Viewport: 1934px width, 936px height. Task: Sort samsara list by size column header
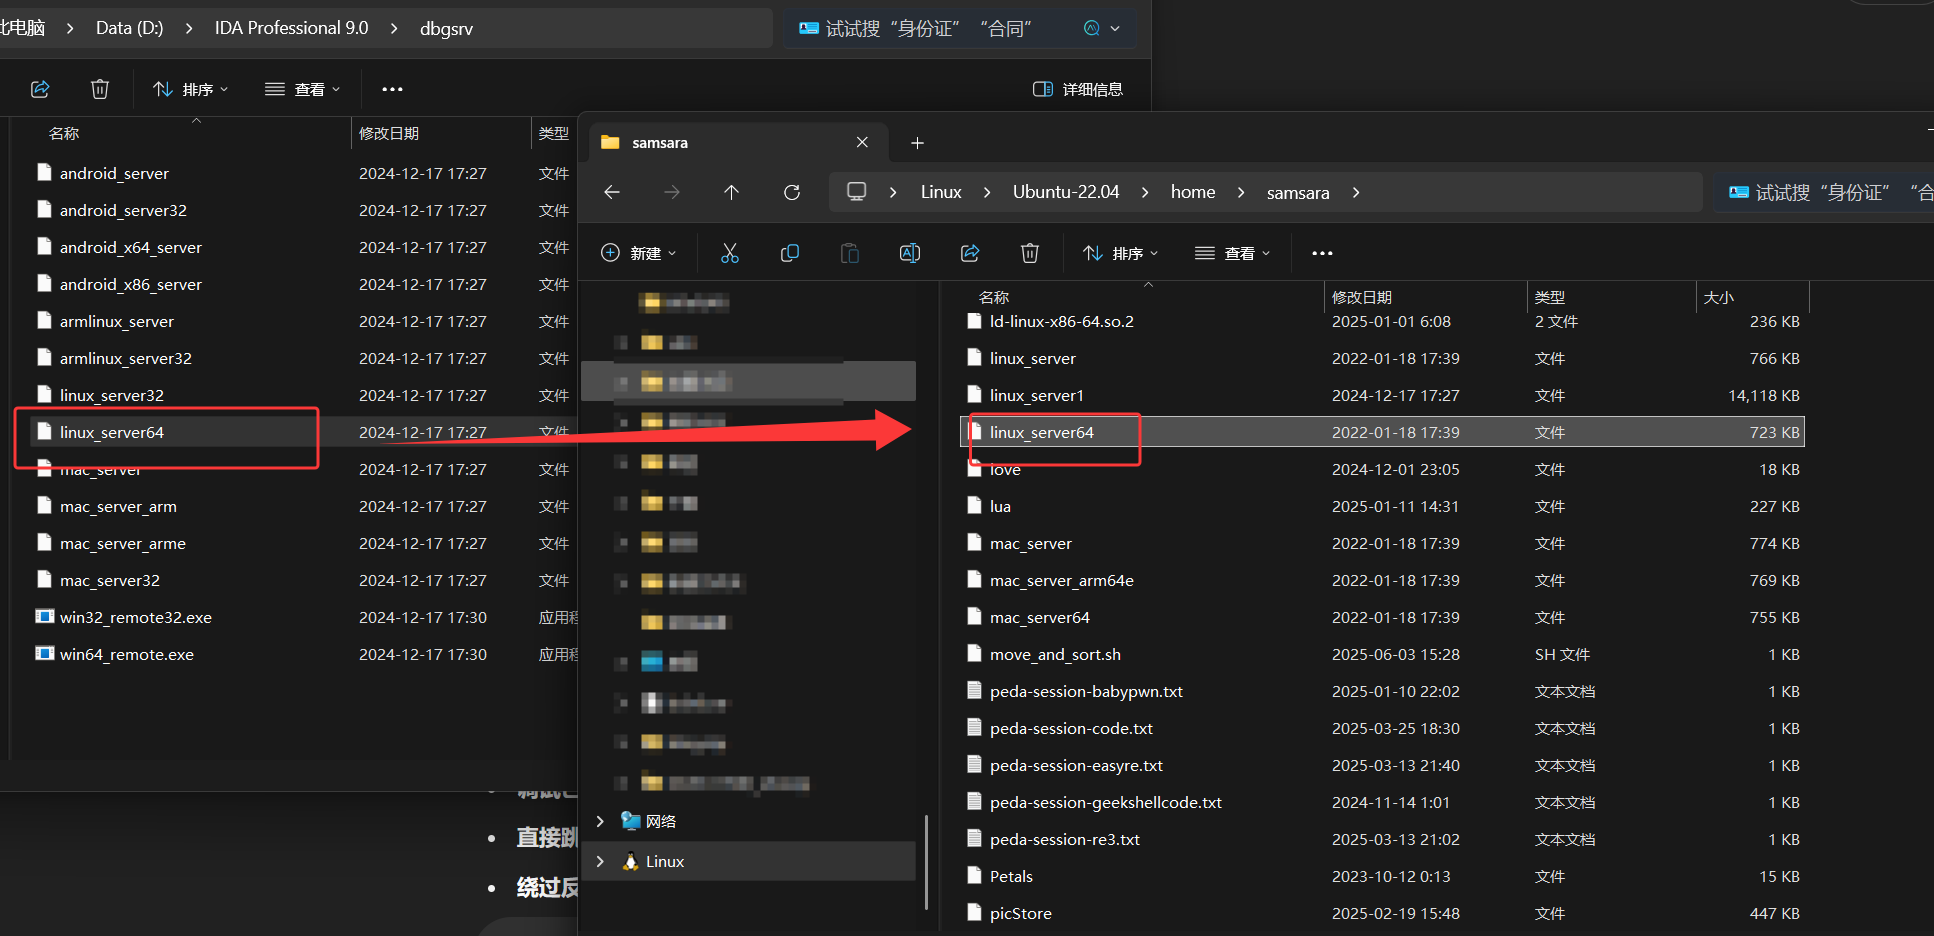click(x=1719, y=297)
